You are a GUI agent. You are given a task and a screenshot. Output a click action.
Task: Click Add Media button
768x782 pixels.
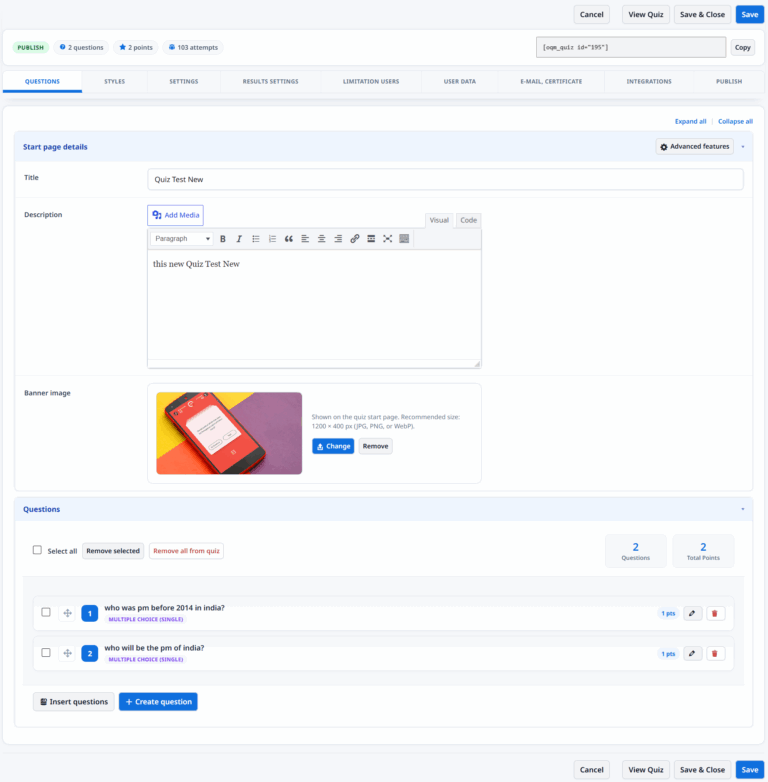[x=176, y=215]
